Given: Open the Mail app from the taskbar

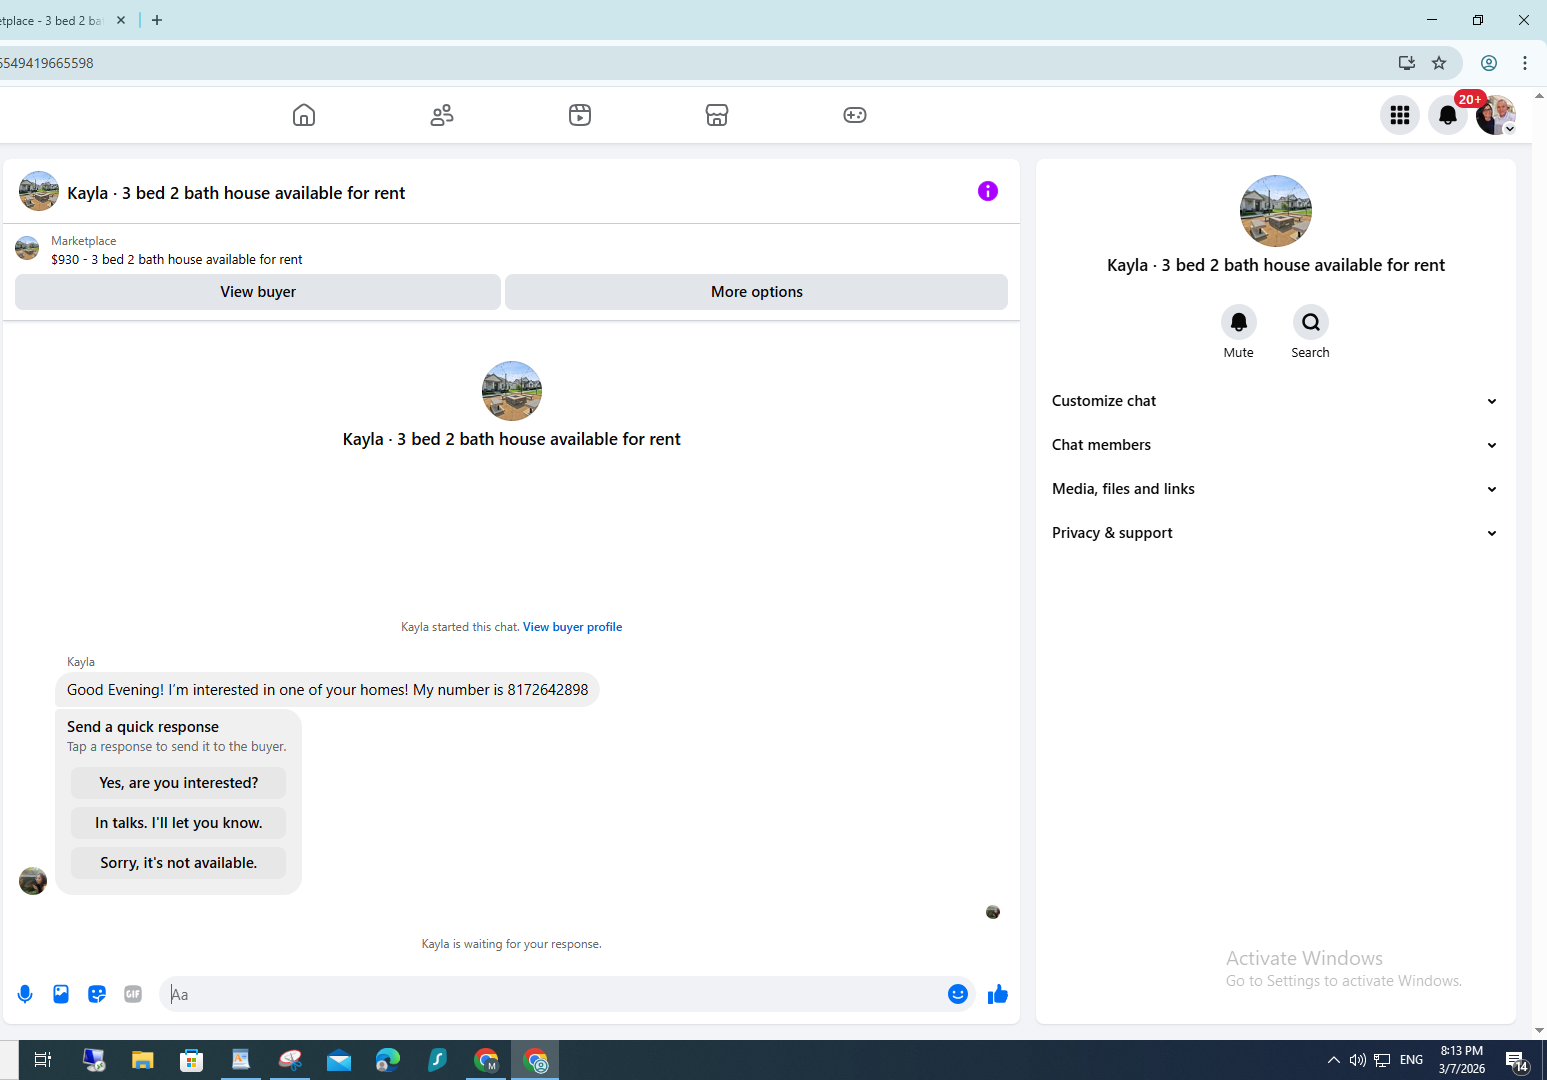Looking at the screenshot, I should 339,1060.
